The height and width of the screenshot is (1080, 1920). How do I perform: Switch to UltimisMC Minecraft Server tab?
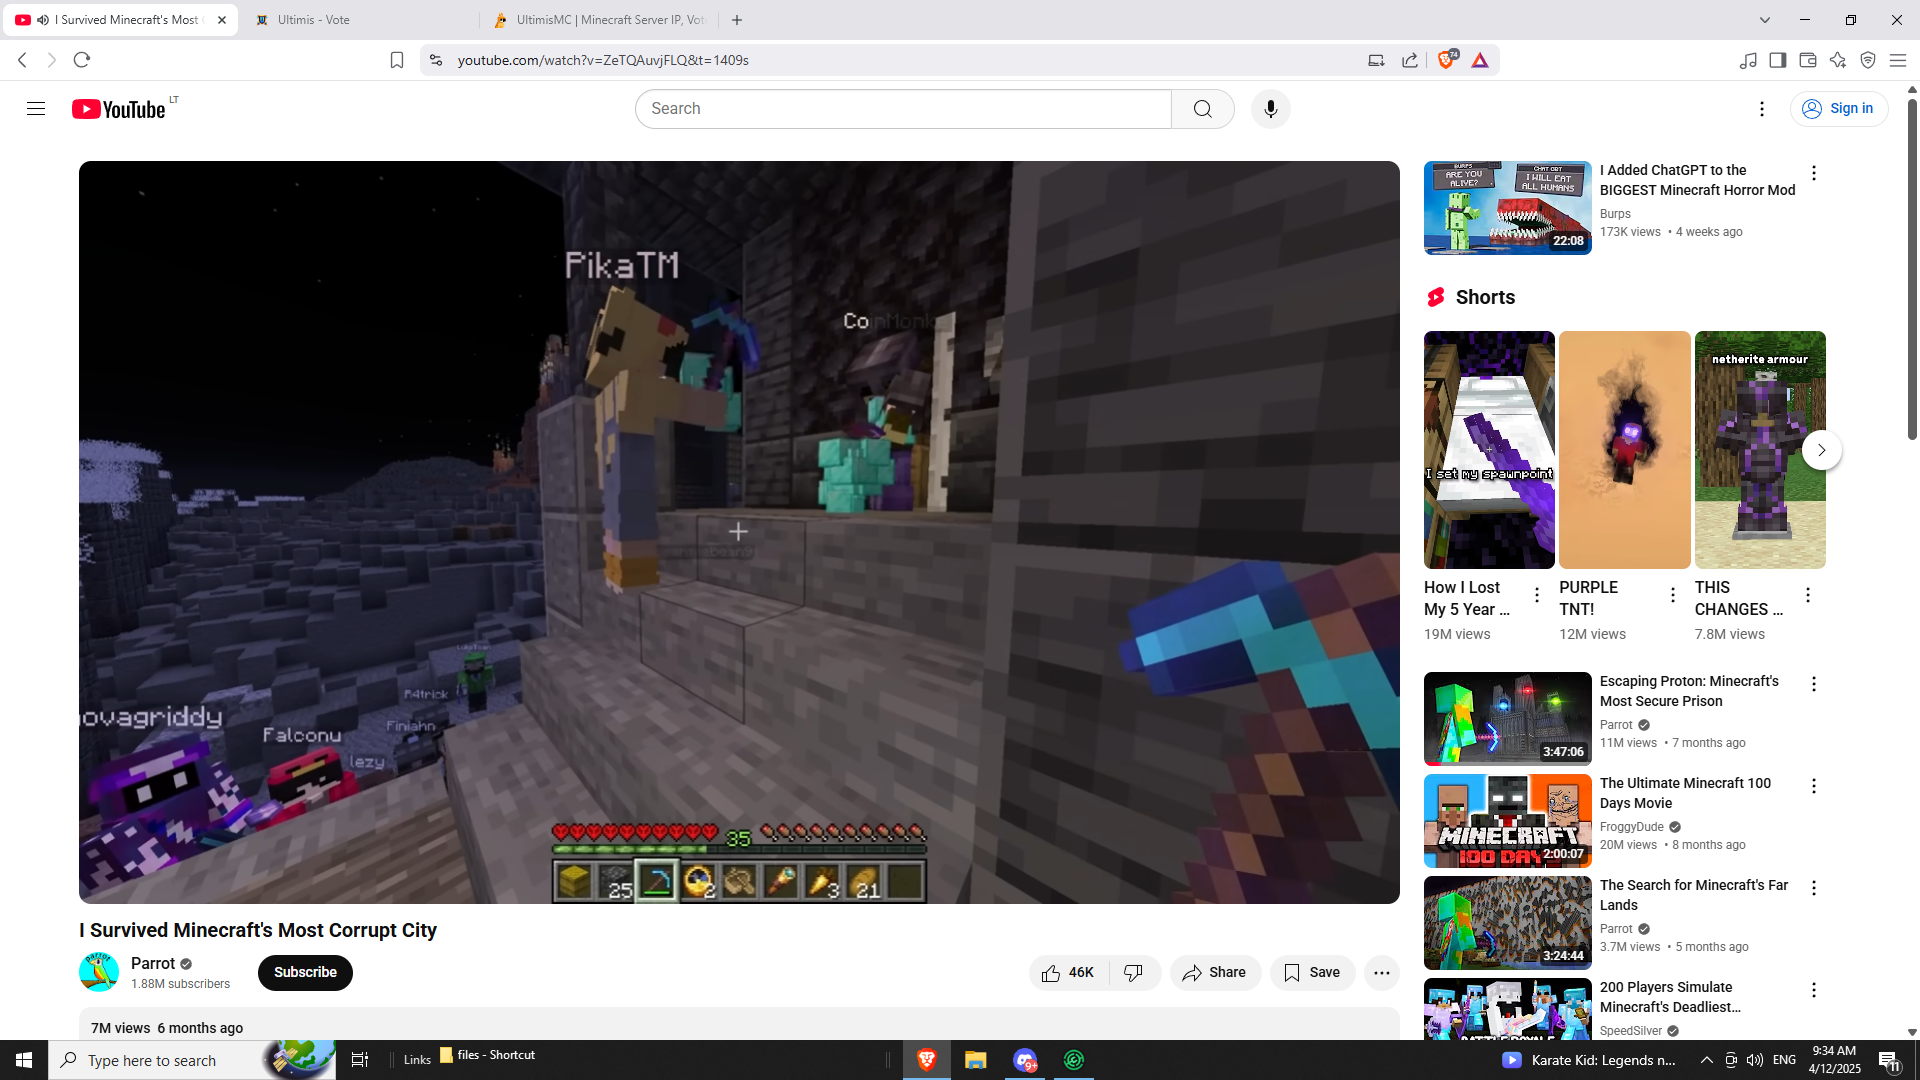click(600, 20)
